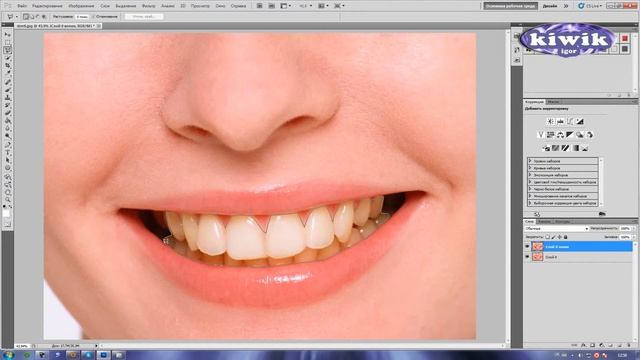Switch to the Маски tab
This screenshot has height=360, width=640.
point(553,102)
